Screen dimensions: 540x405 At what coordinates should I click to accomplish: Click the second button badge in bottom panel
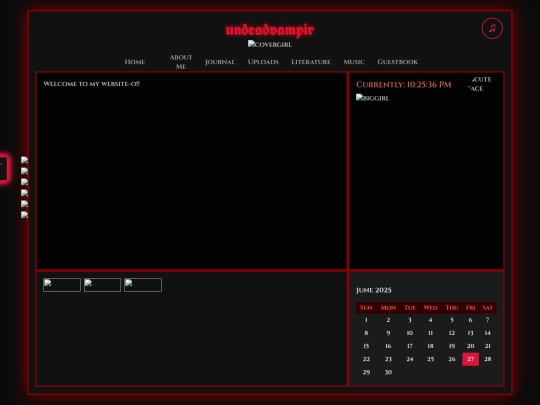[102, 285]
